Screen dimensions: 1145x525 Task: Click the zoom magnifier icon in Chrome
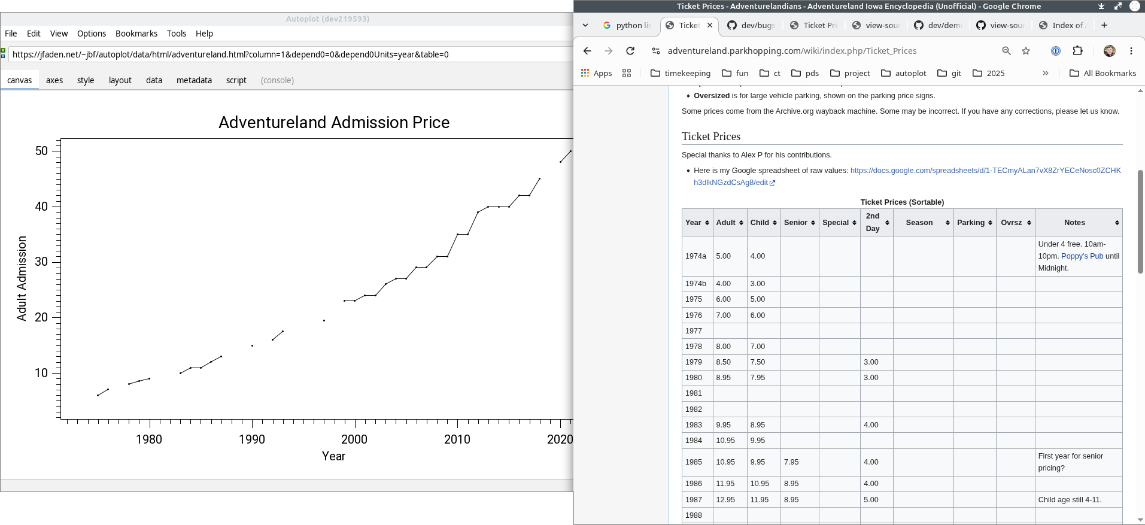pyautogui.click(x=1006, y=51)
